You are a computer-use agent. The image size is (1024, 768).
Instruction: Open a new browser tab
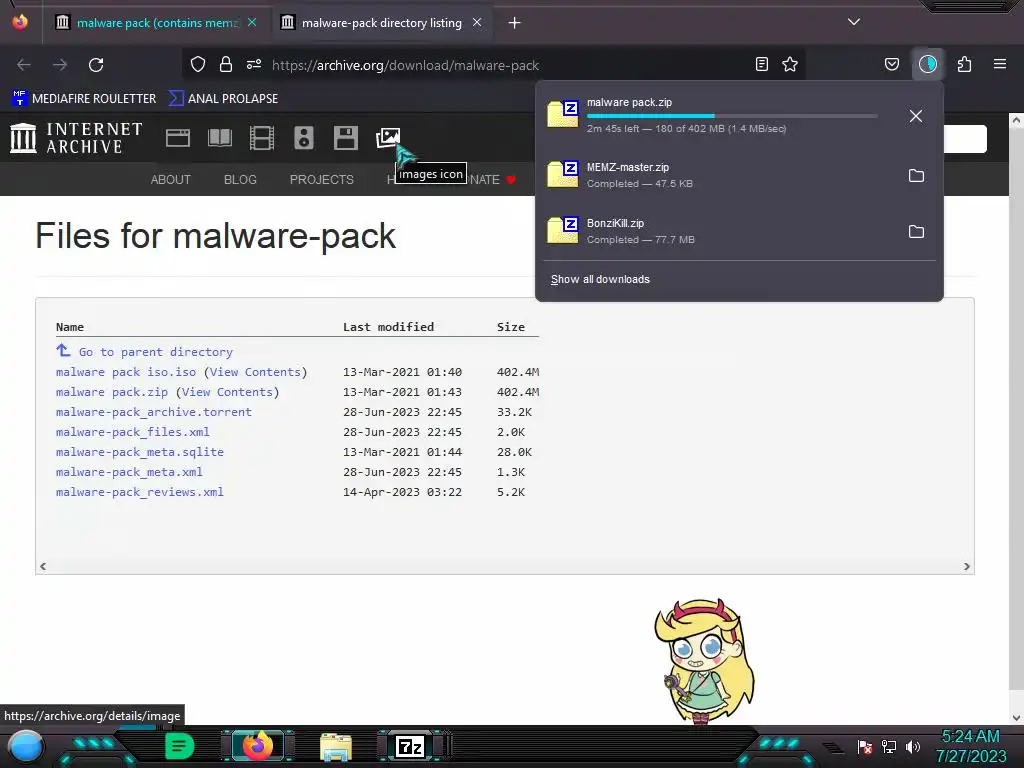[x=515, y=23]
